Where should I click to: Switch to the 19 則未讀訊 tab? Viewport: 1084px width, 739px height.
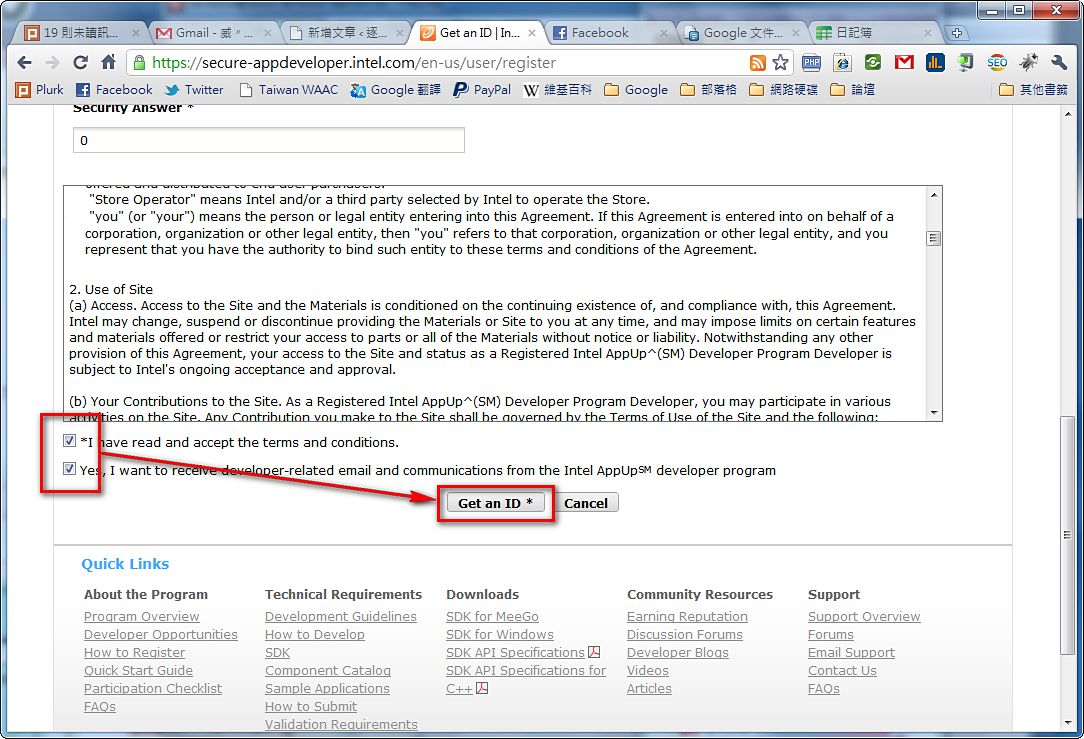click(82, 33)
